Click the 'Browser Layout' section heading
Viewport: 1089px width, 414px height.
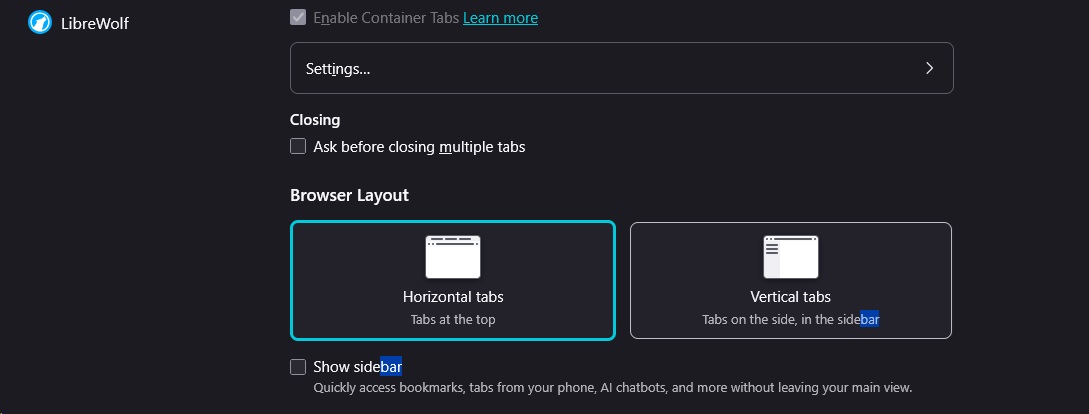coord(349,195)
